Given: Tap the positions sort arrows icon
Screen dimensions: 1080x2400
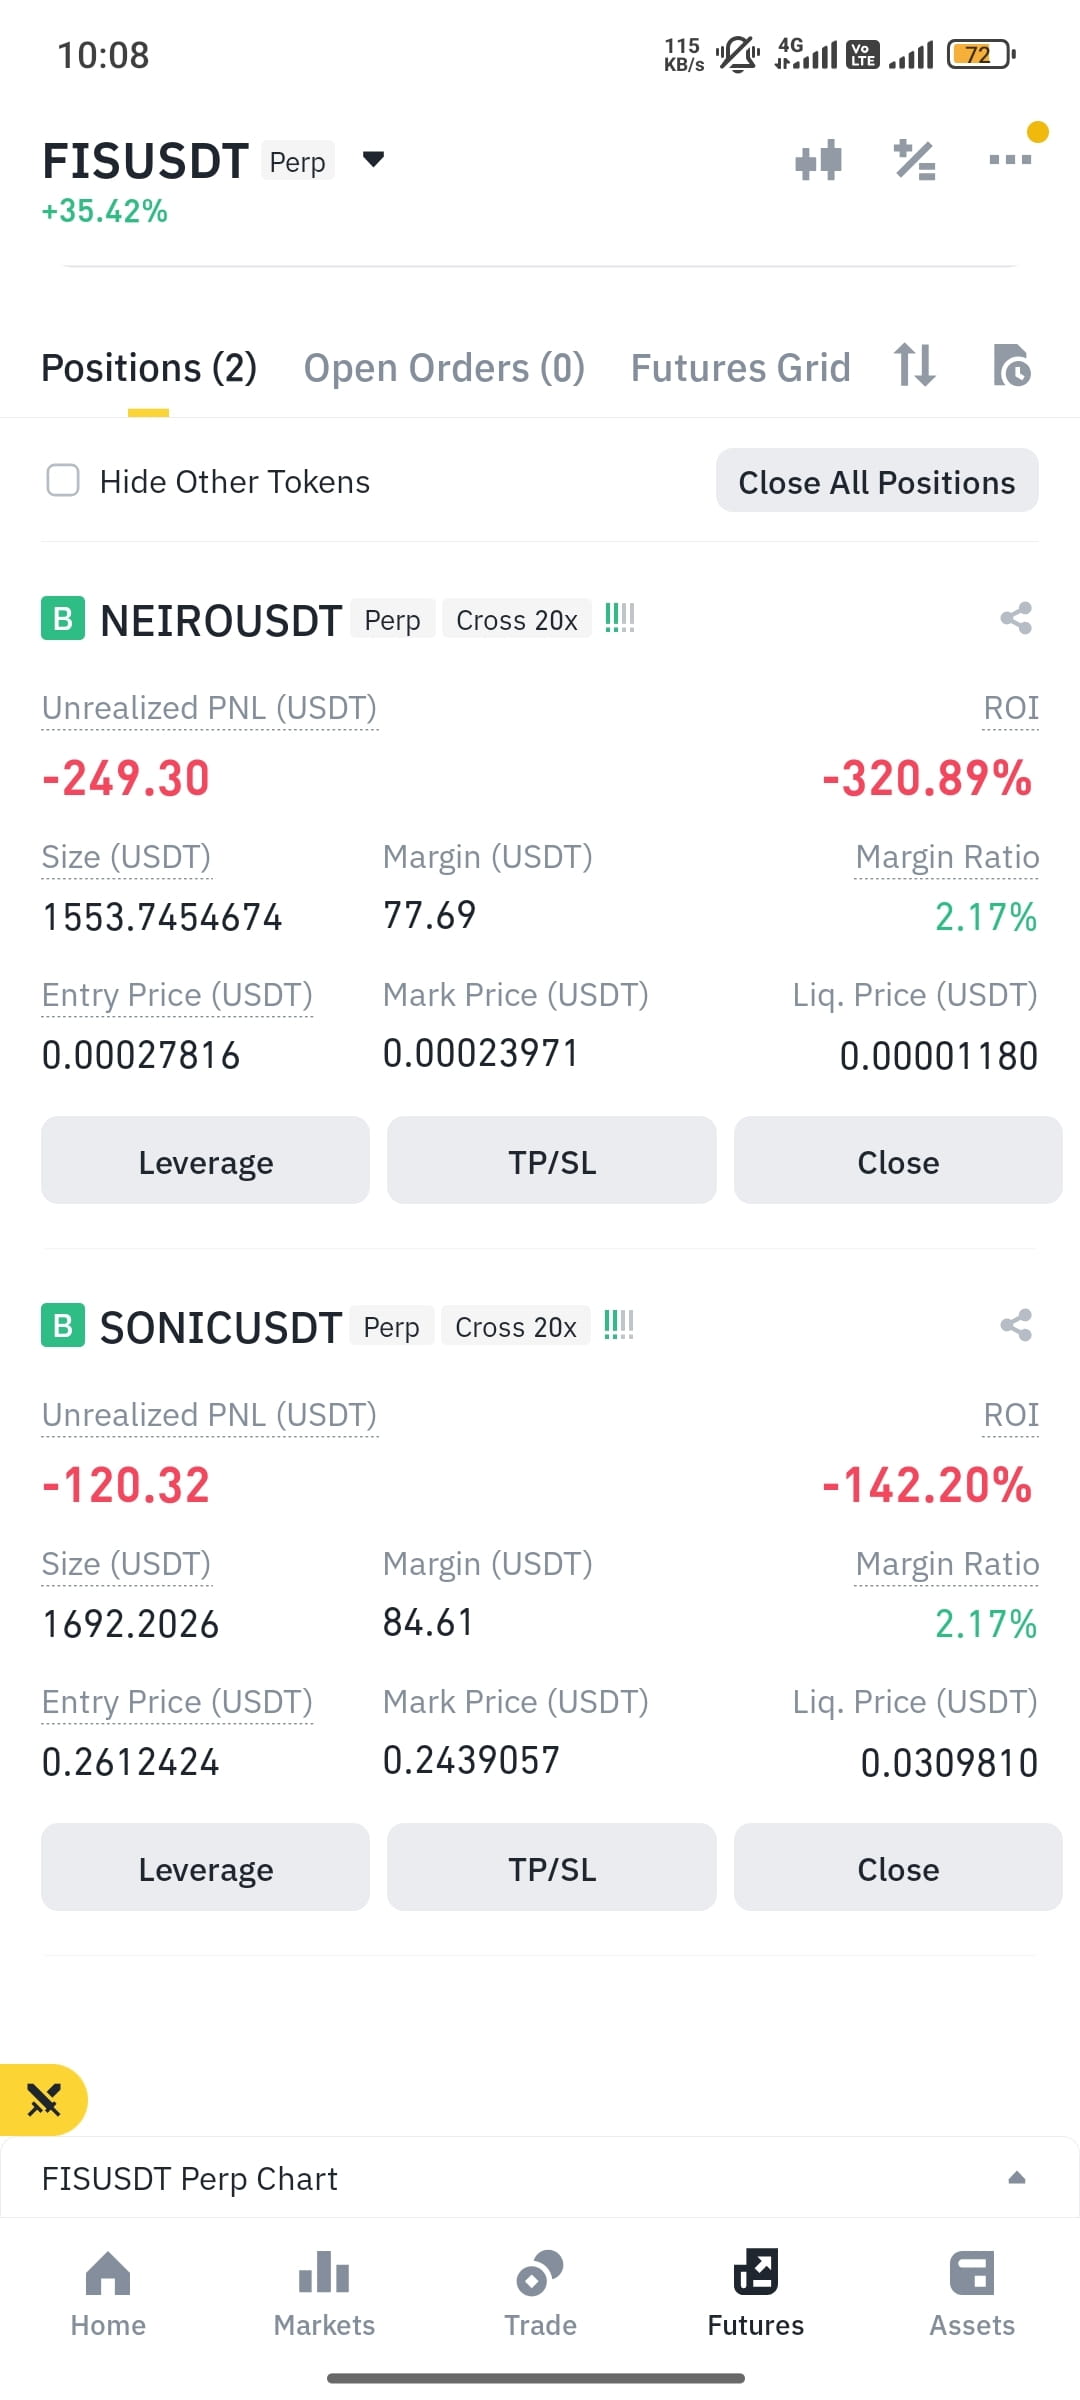Looking at the screenshot, I should [915, 365].
